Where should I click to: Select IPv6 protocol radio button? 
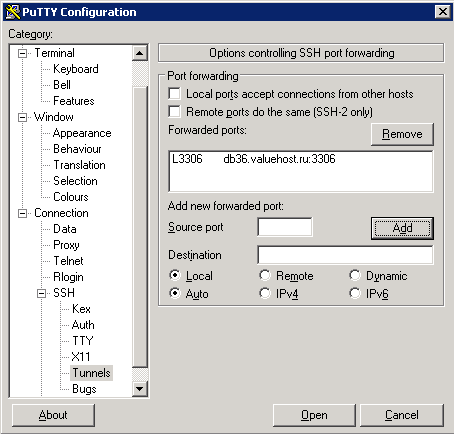355,293
